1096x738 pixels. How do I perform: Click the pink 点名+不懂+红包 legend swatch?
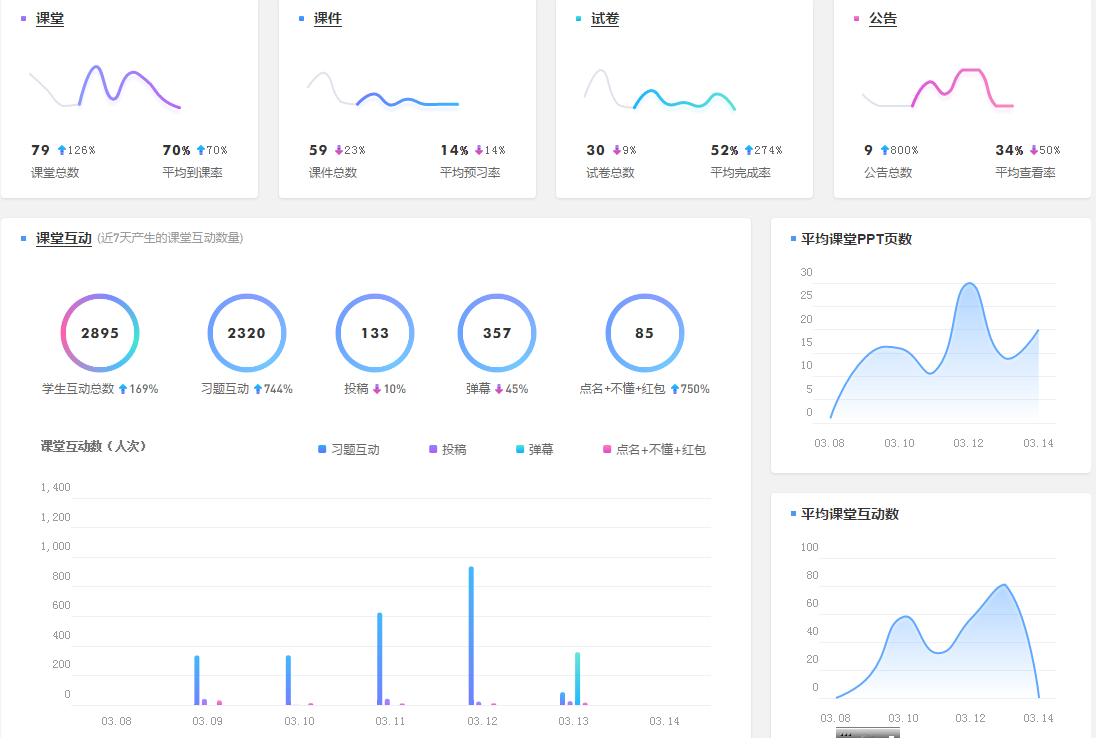pos(607,450)
